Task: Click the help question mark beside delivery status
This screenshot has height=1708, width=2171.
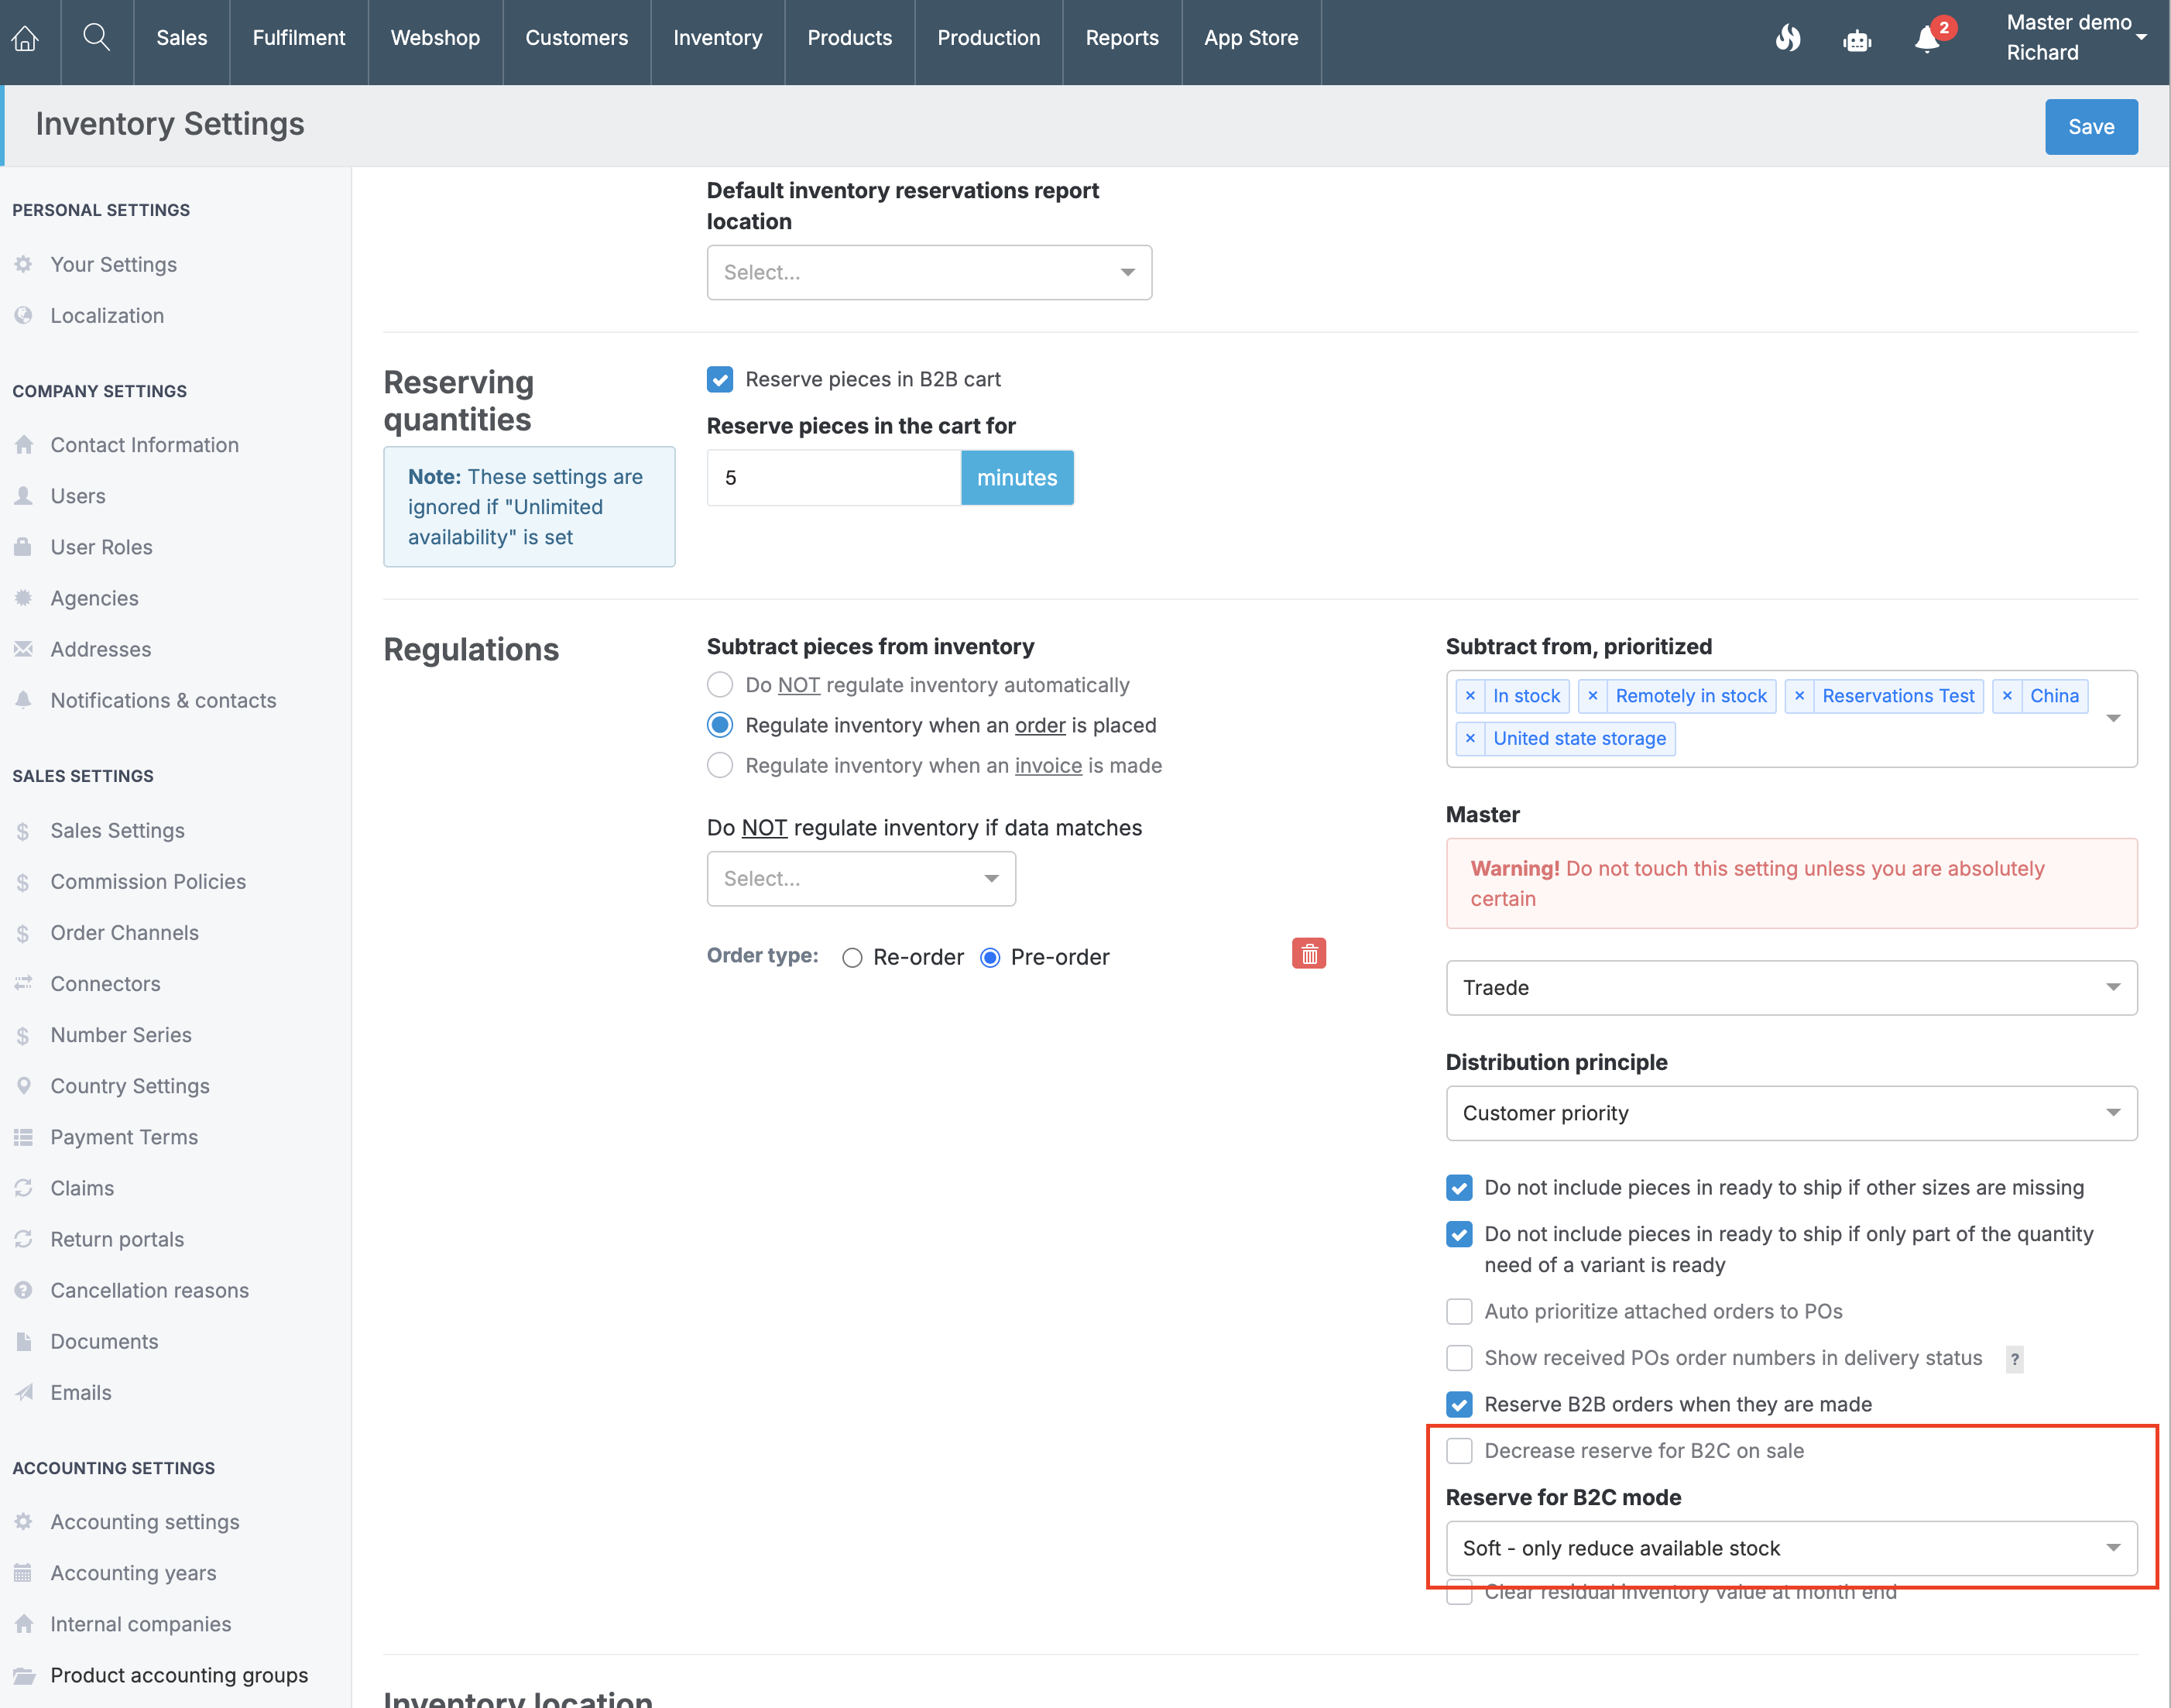Action: pyautogui.click(x=2014, y=1359)
